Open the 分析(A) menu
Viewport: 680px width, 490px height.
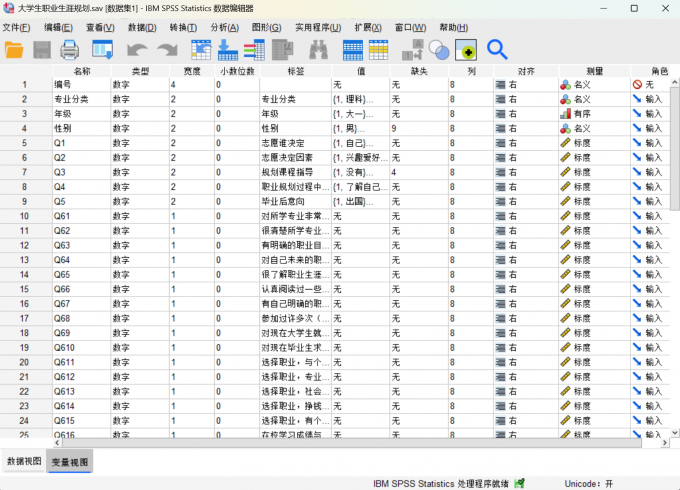click(x=225, y=27)
